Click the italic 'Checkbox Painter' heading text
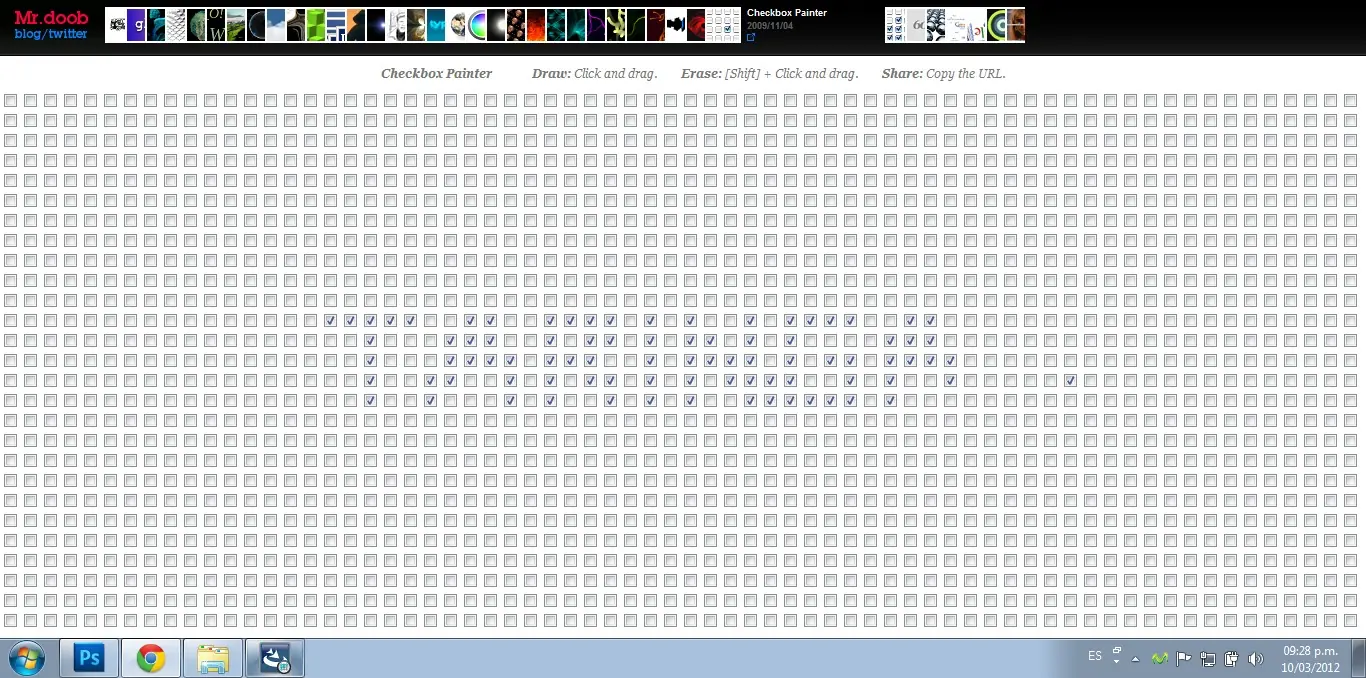Screen dimensions: 1366x678 tap(437, 73)
